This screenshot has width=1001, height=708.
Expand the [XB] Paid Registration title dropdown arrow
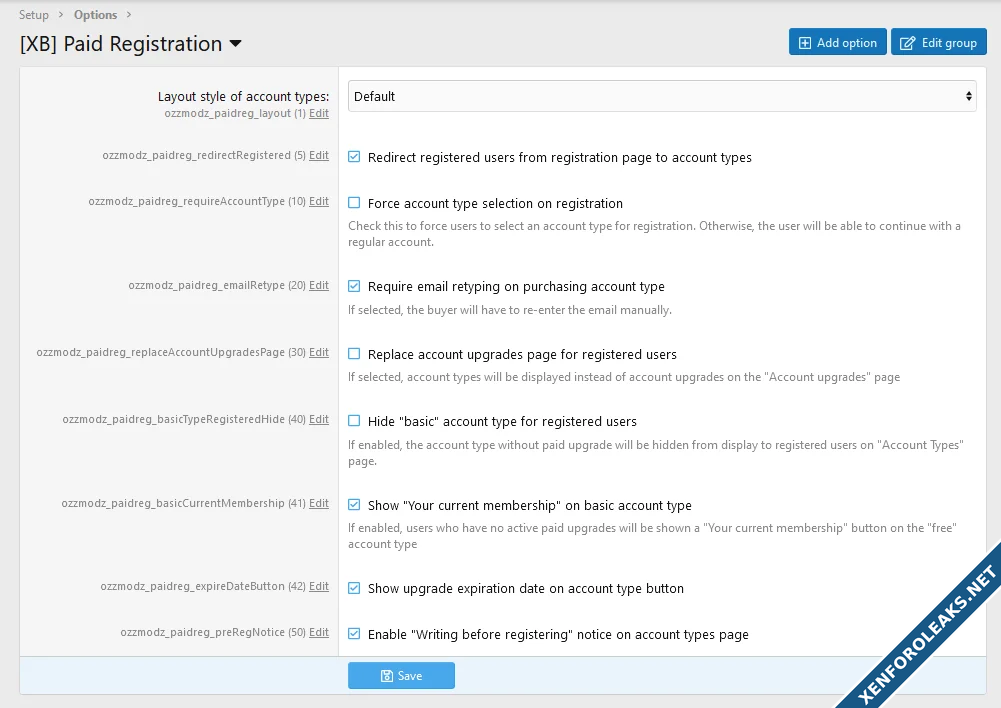(x=236, y=44)
